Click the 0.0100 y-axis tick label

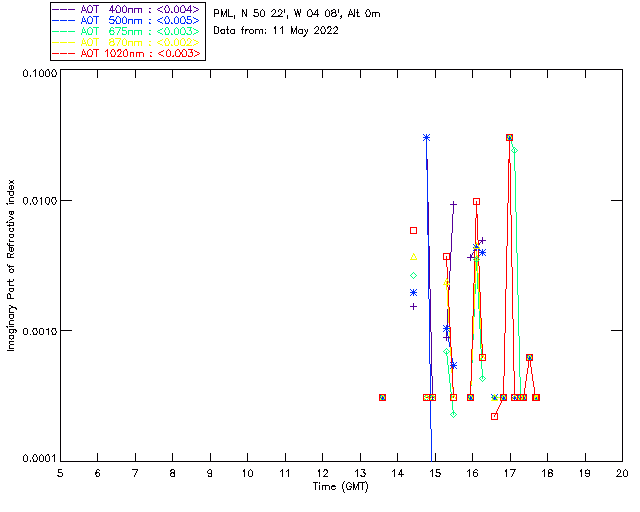pyautogui.click(x=39, y=201)
